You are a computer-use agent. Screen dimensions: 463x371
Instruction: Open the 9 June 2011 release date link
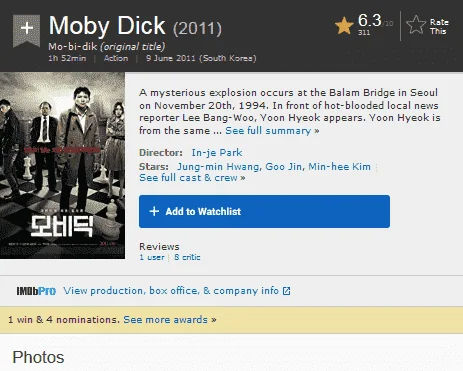click(x=201, y=58)
